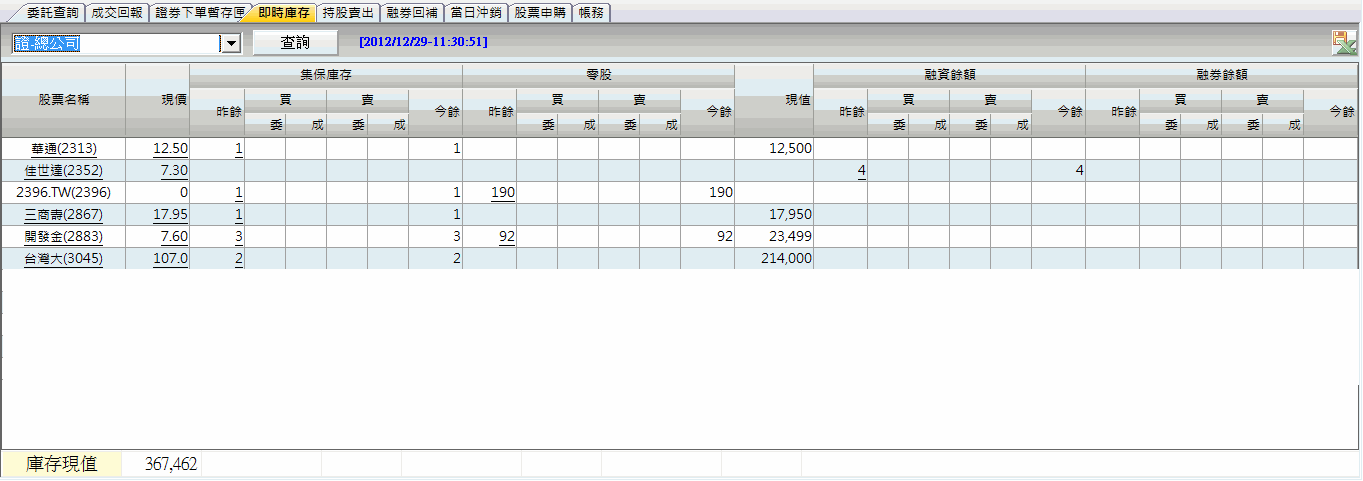Viewport: 1363px width, 481px height.
Task: Switch to the 融券回補 tab
Action: tap(412, 13)
